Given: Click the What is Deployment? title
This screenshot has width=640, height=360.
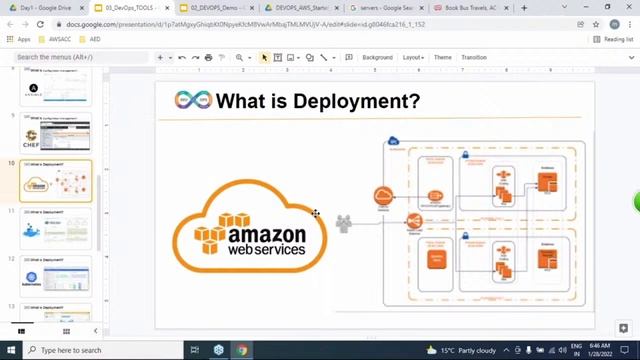Looking at the screenshot, I should [x=318, y=101].
